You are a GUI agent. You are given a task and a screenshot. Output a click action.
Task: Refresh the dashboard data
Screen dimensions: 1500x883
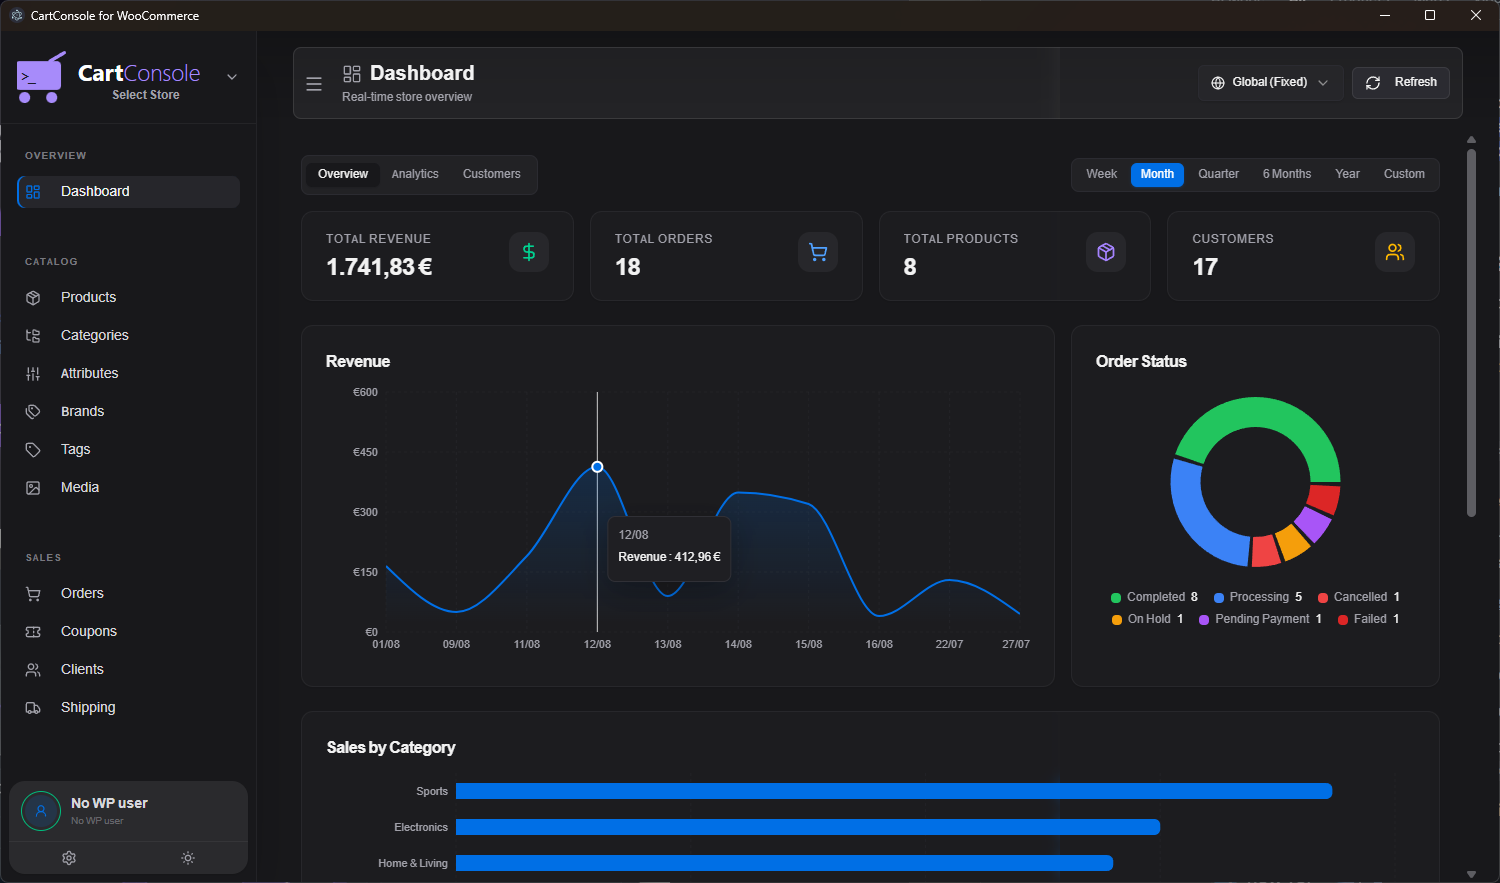point(1401,83)
